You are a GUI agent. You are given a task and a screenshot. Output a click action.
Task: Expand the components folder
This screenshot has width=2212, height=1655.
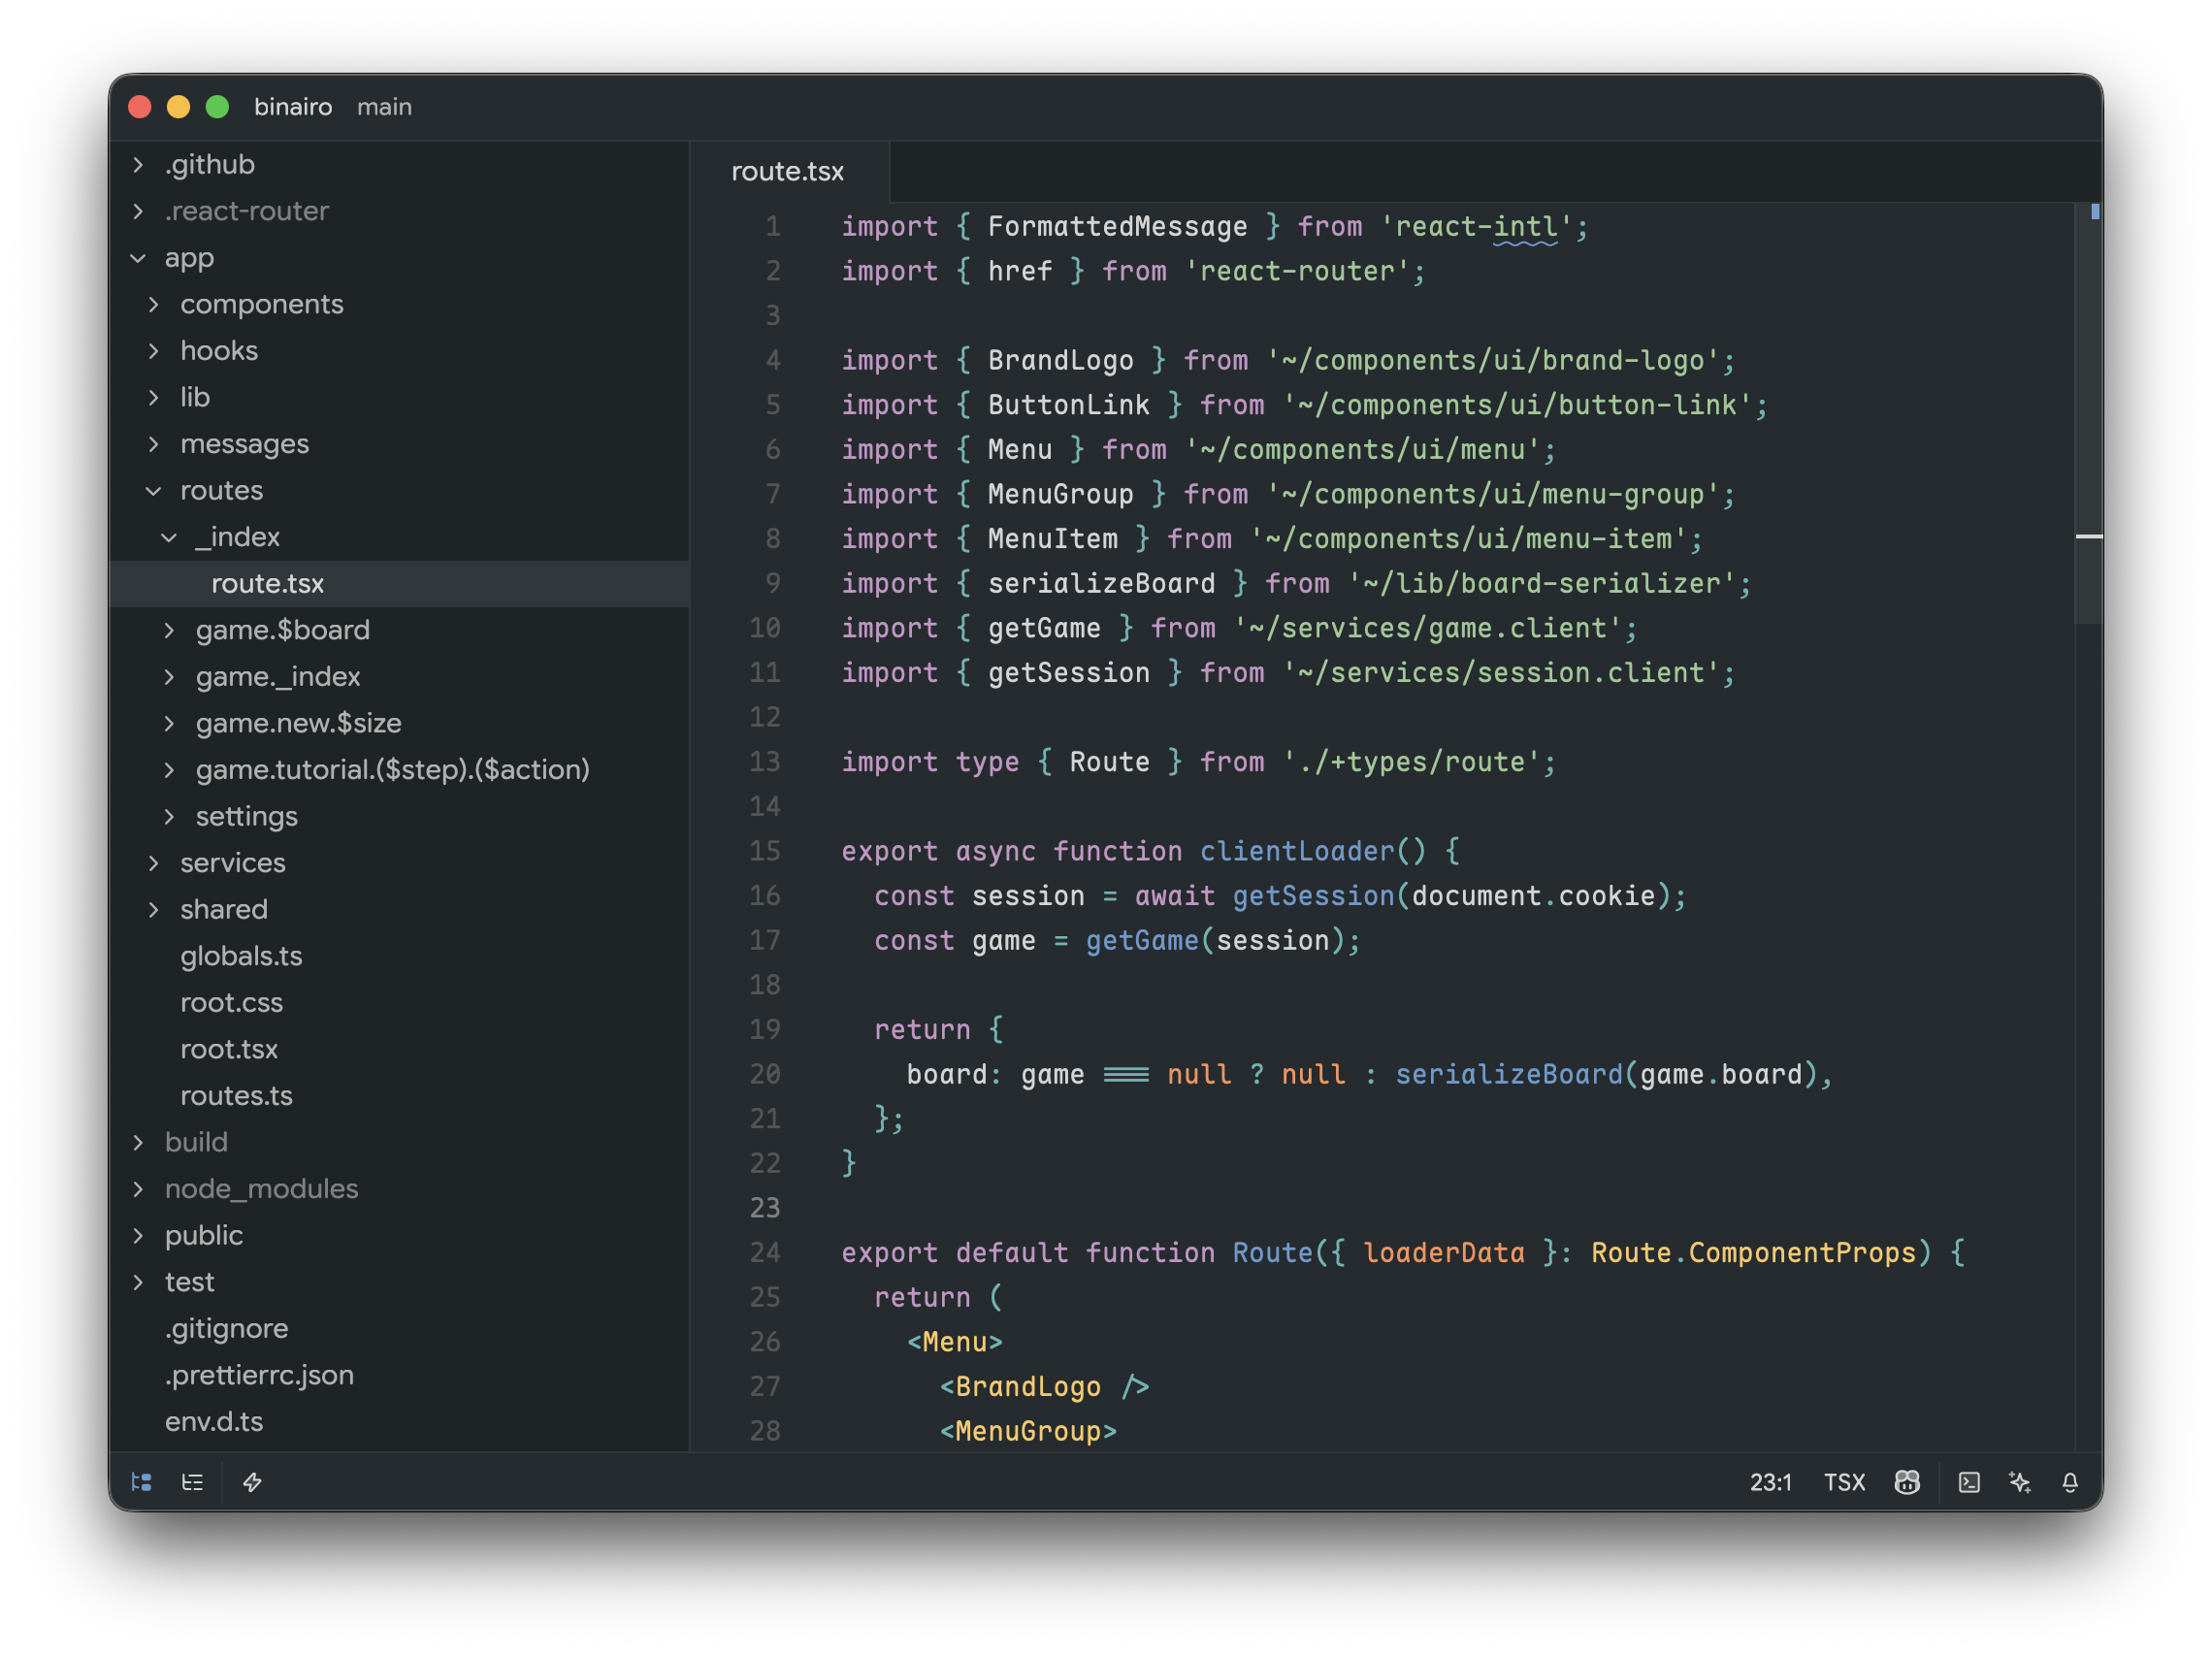tap(400, 304)
